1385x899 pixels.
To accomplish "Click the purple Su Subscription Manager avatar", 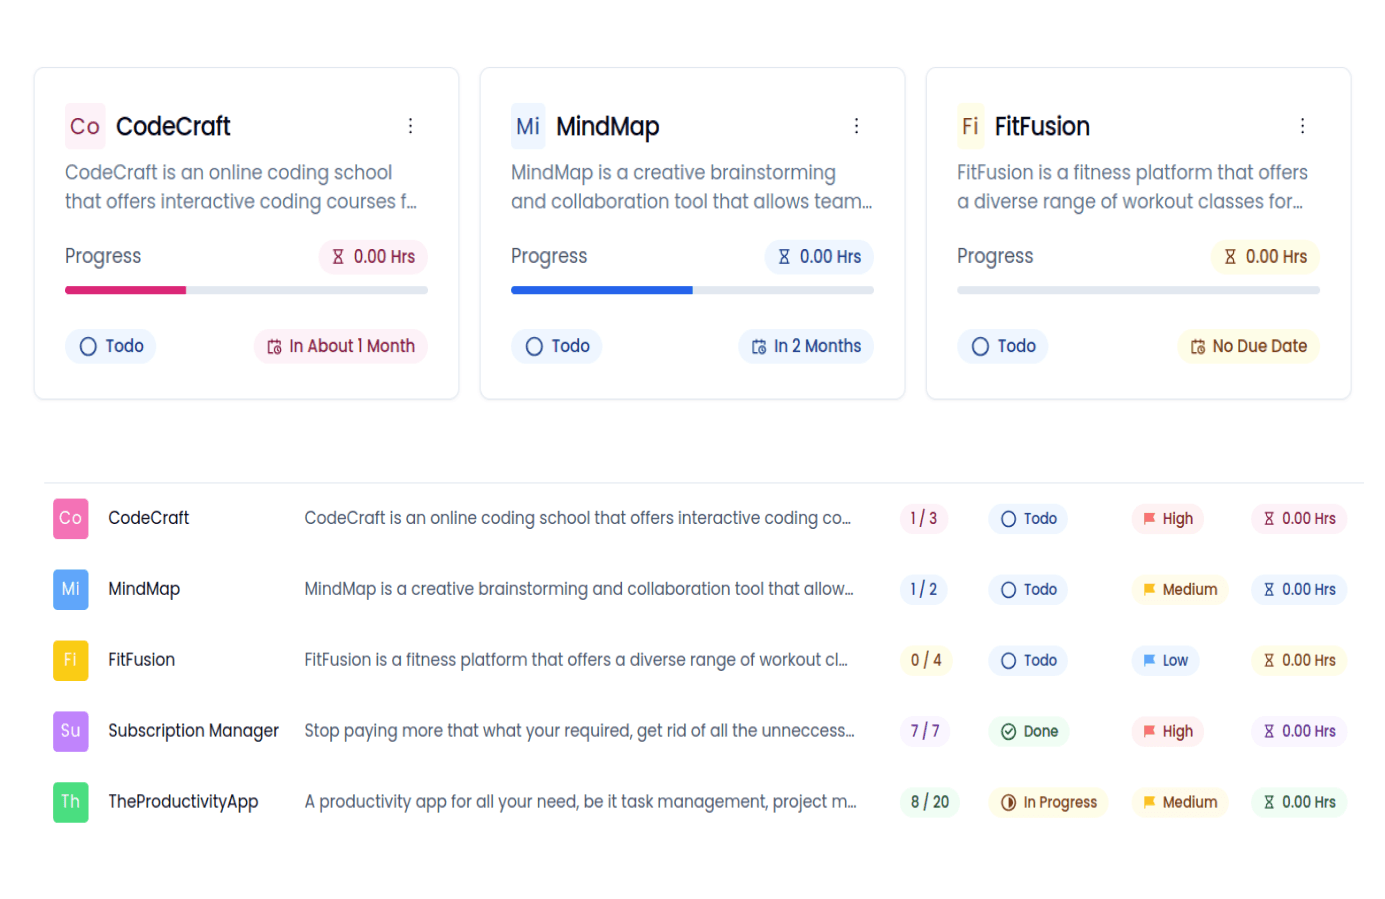I will click(x=70, y=731).
